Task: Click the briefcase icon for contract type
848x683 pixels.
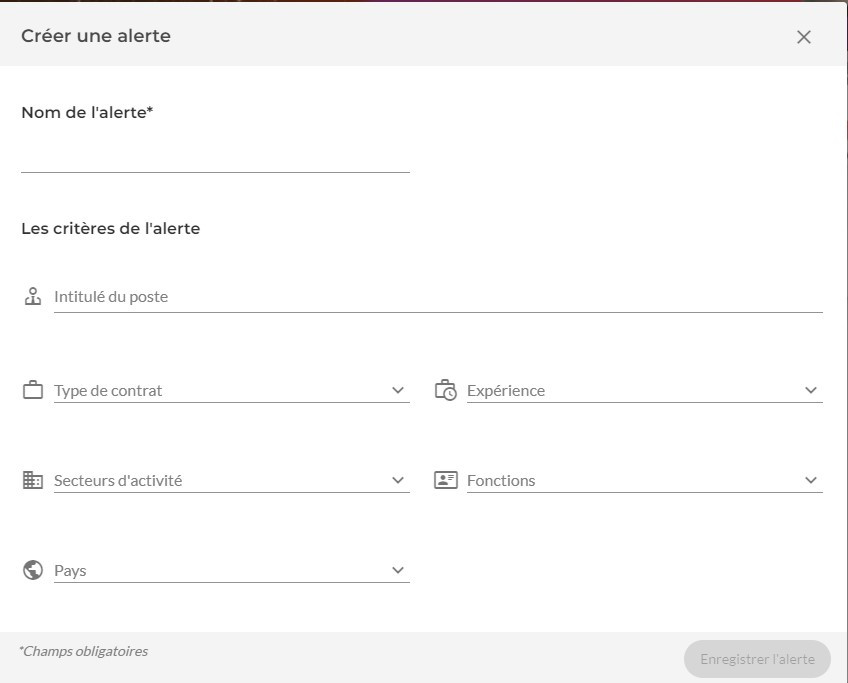Action: (33, 390)
